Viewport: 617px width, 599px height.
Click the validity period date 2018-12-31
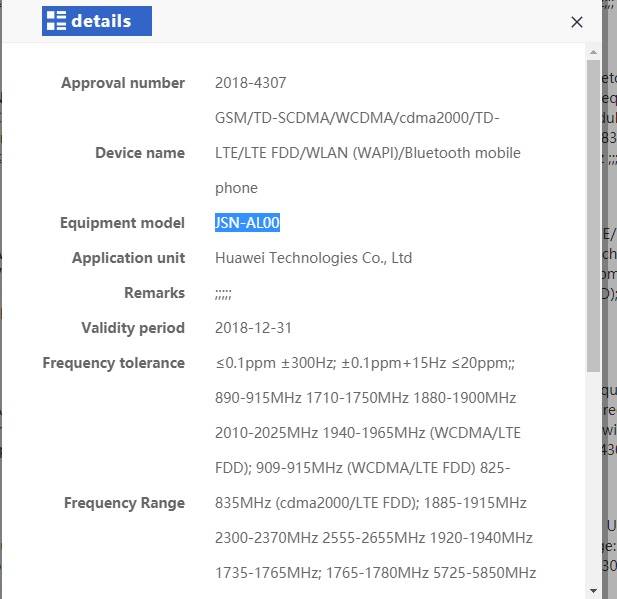(x=253, y=328)
